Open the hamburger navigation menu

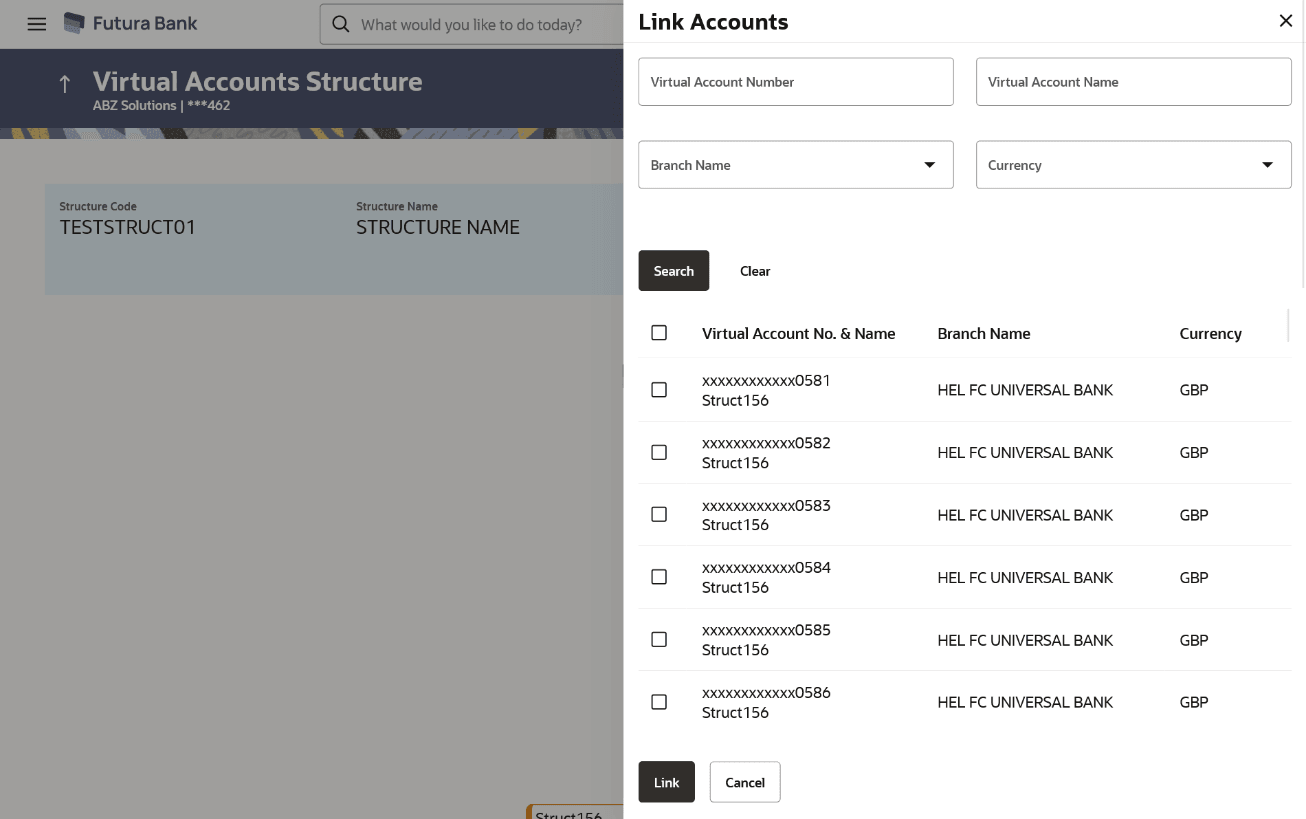coord(37,24)
